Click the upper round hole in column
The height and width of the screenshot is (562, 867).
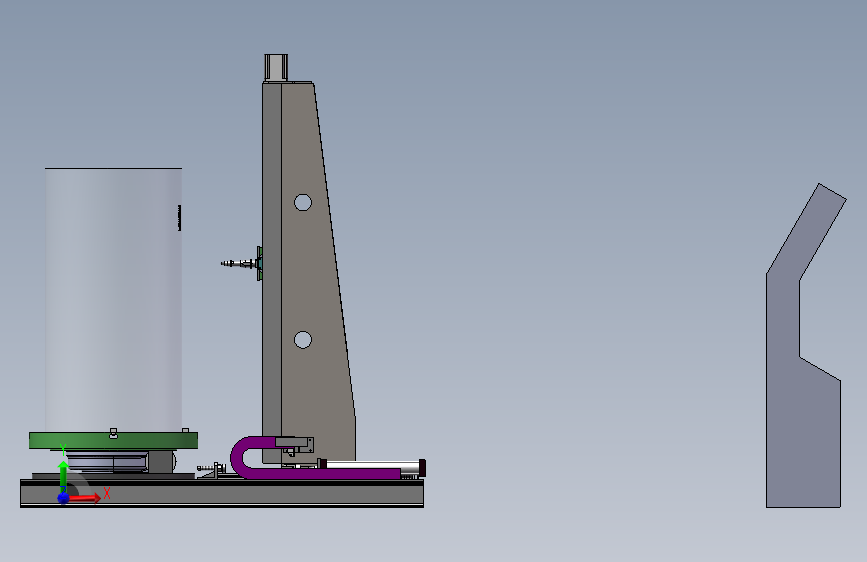pos(302,202)
